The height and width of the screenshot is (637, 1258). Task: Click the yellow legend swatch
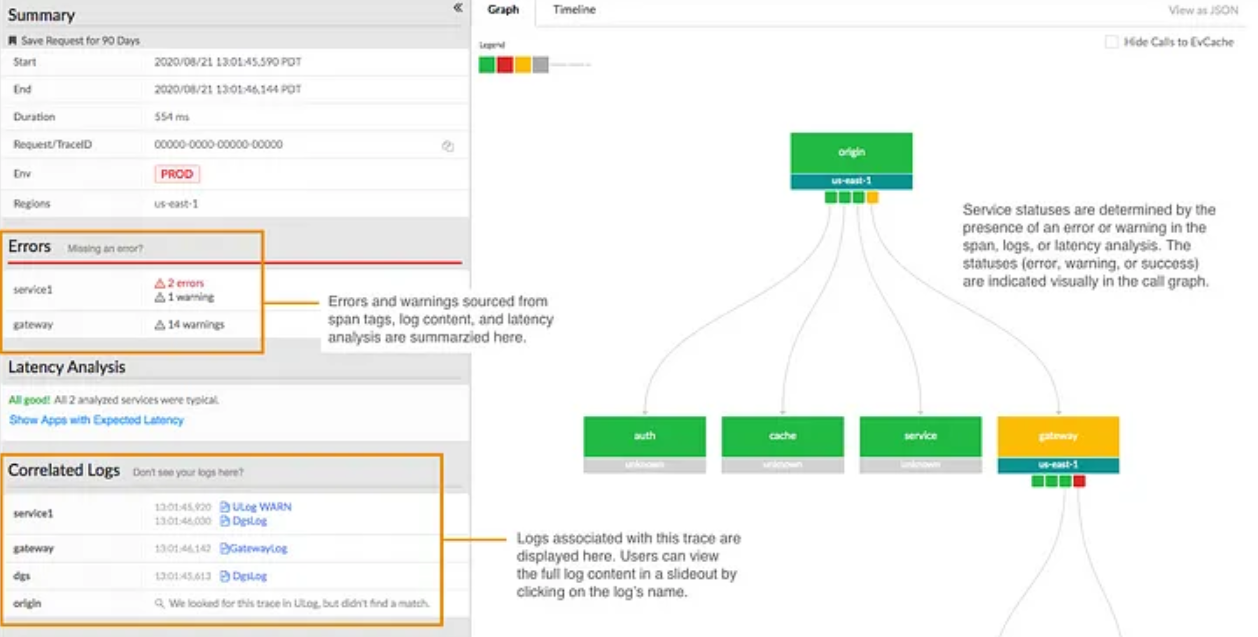point(523,65)
